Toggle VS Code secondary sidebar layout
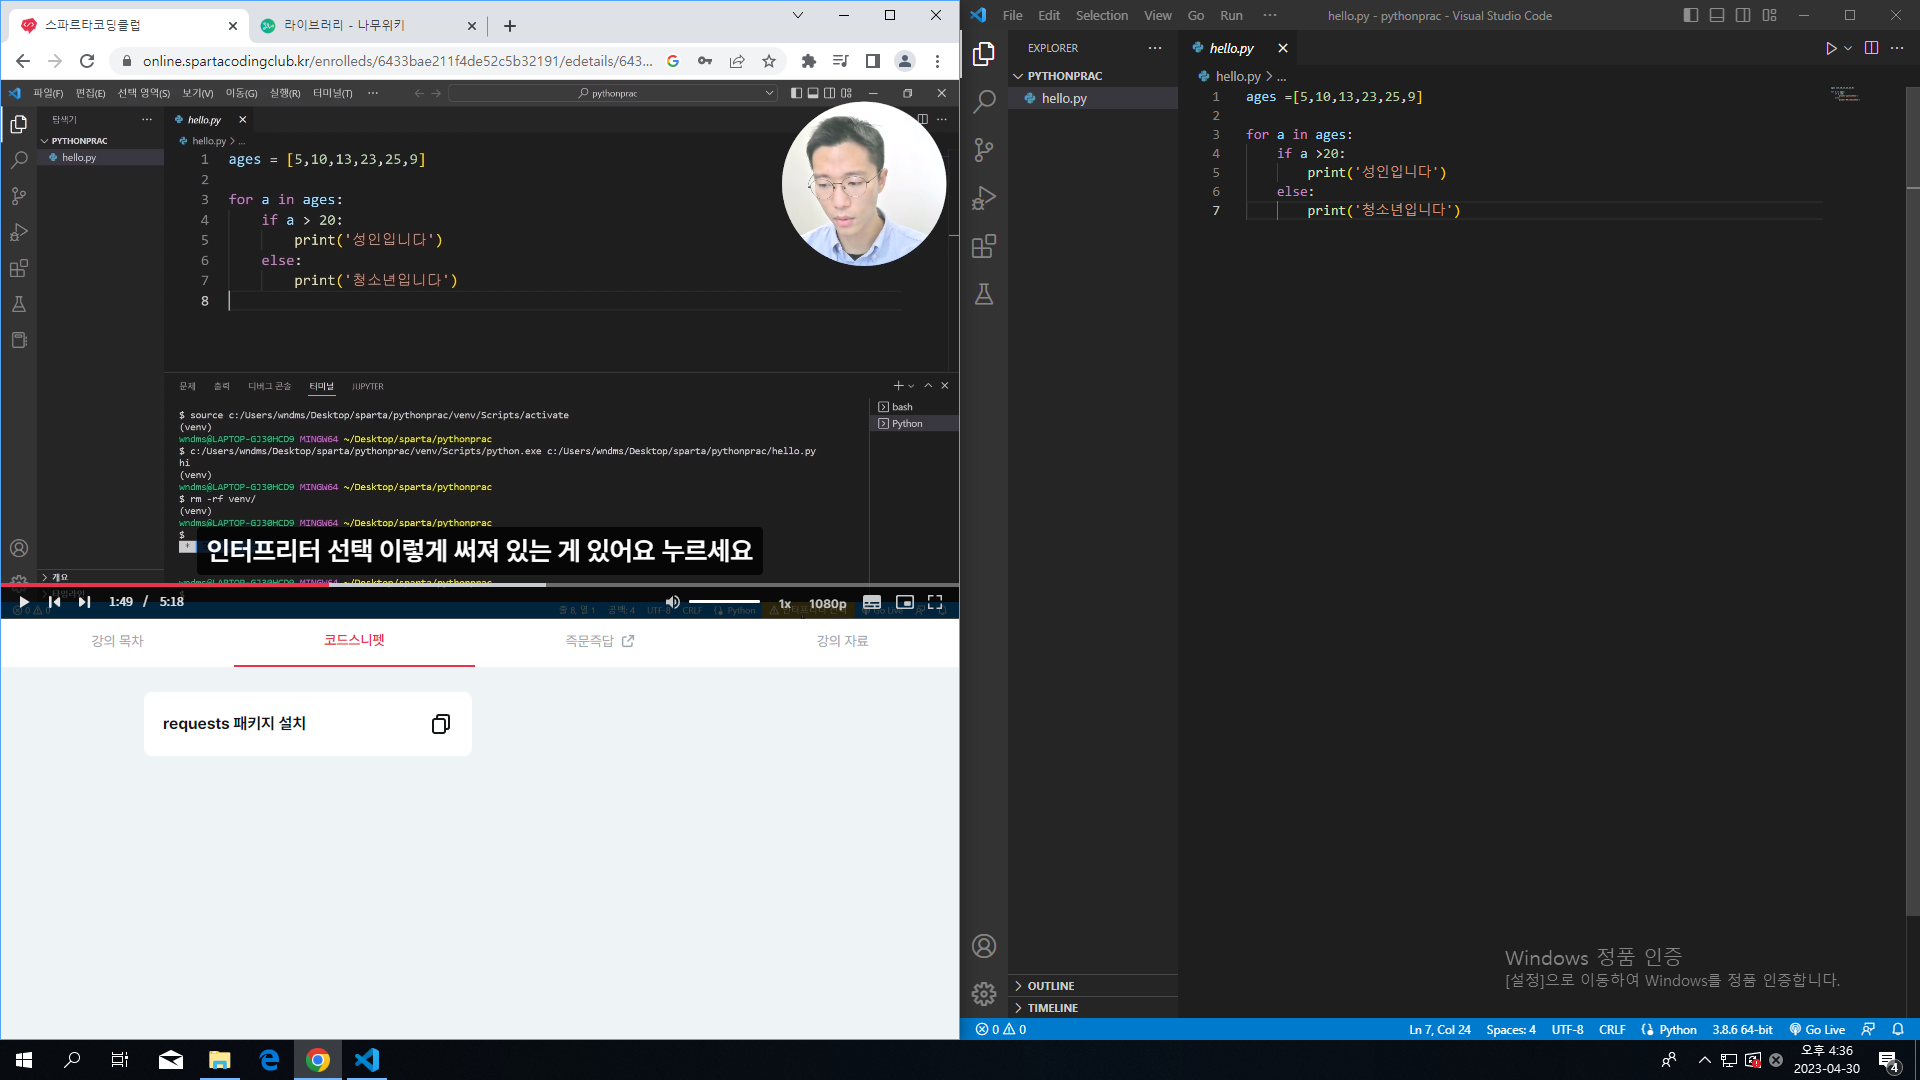Screen dimensions: 1920x1080 tap(1743, 15)
